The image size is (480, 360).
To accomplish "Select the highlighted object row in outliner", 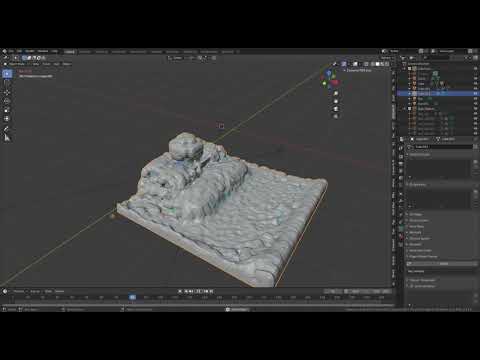I will coord(438,94).
